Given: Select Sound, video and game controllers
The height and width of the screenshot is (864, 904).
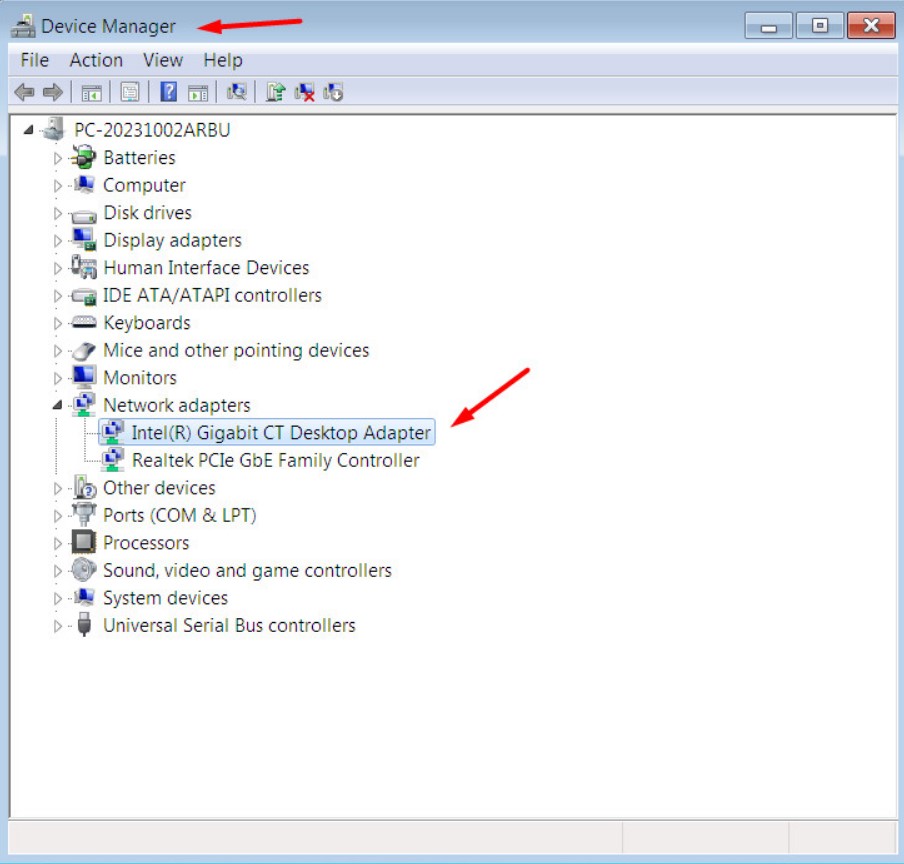Looking at the screenshot, I should (x=247, y=571).
